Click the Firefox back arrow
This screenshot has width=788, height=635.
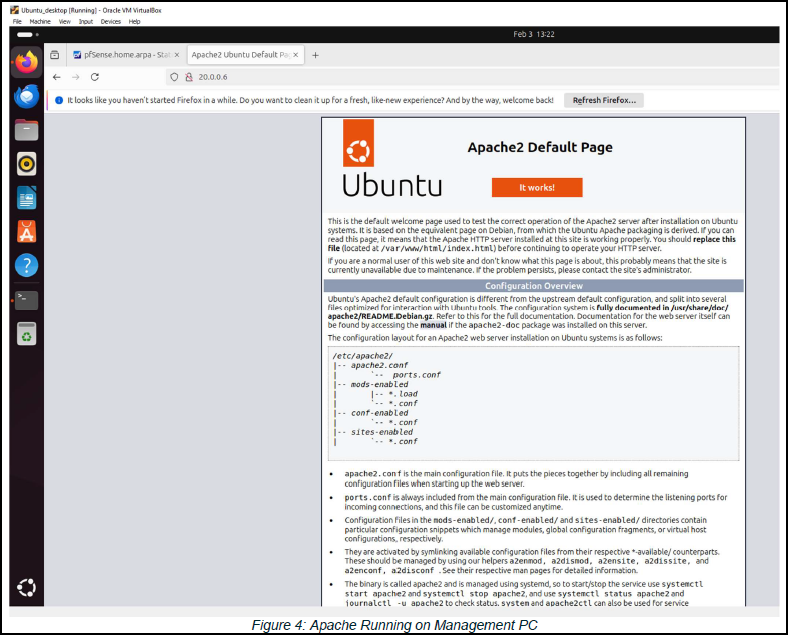click(56, 77)
